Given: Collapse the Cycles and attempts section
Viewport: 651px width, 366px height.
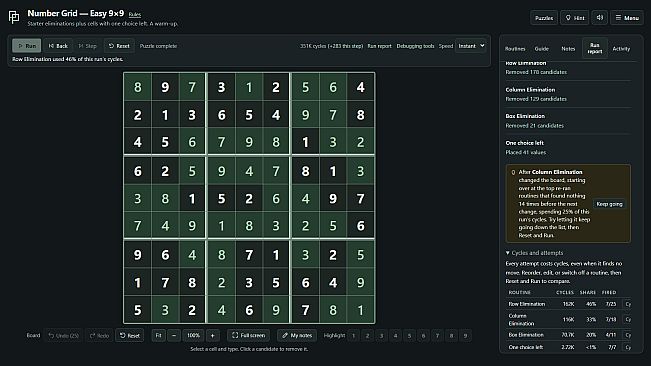Looking at the screenshot, I should (534, 253).
